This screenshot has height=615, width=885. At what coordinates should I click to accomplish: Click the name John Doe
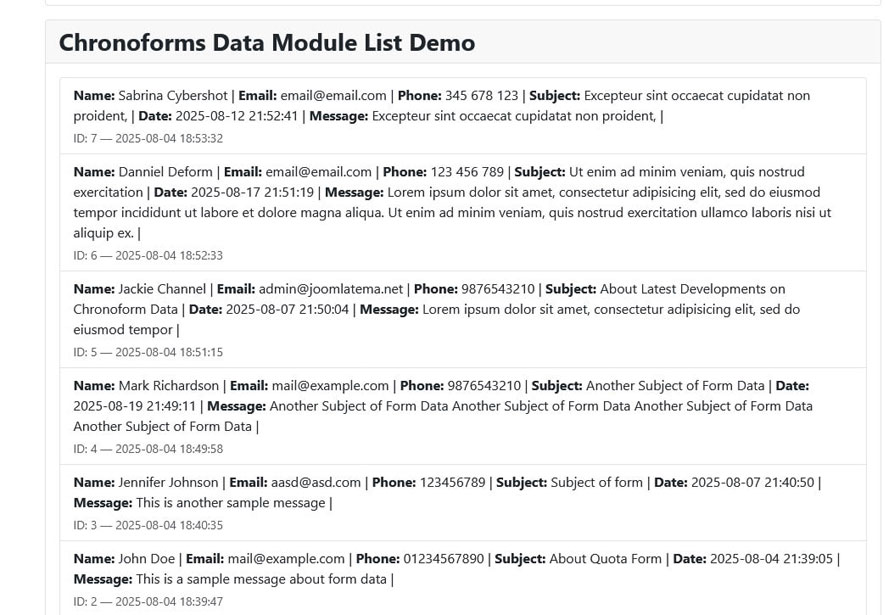[146, 559]
